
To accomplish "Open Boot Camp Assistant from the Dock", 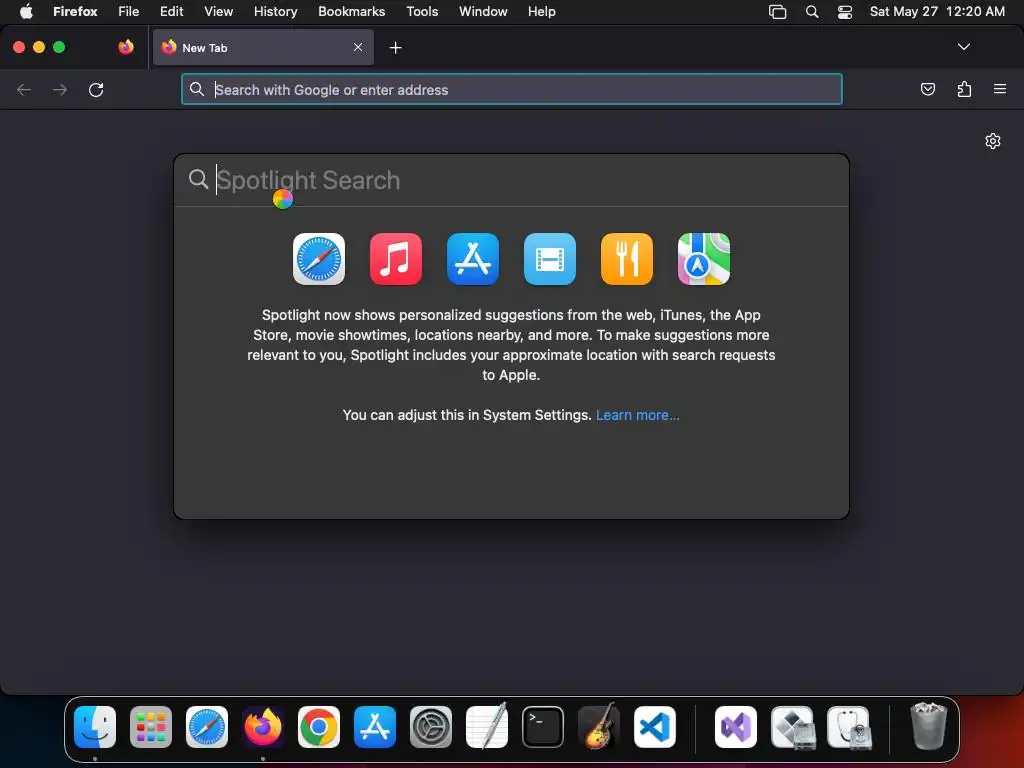I will pos(792,727).
